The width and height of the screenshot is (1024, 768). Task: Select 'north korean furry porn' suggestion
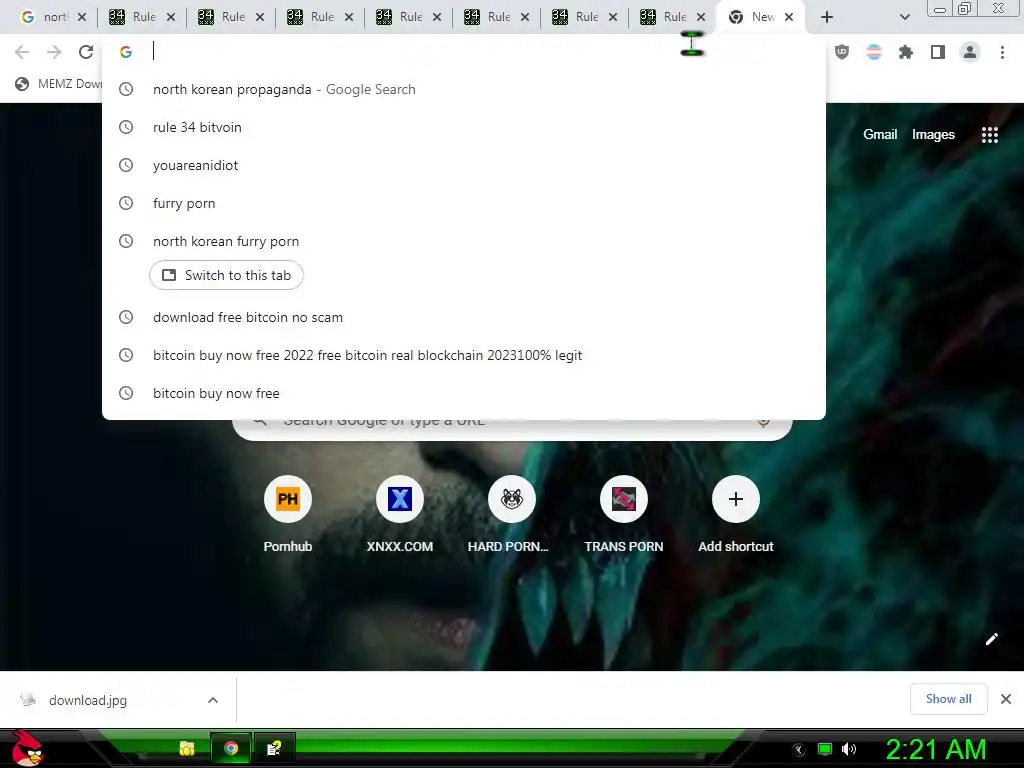(x=464, y=241)
